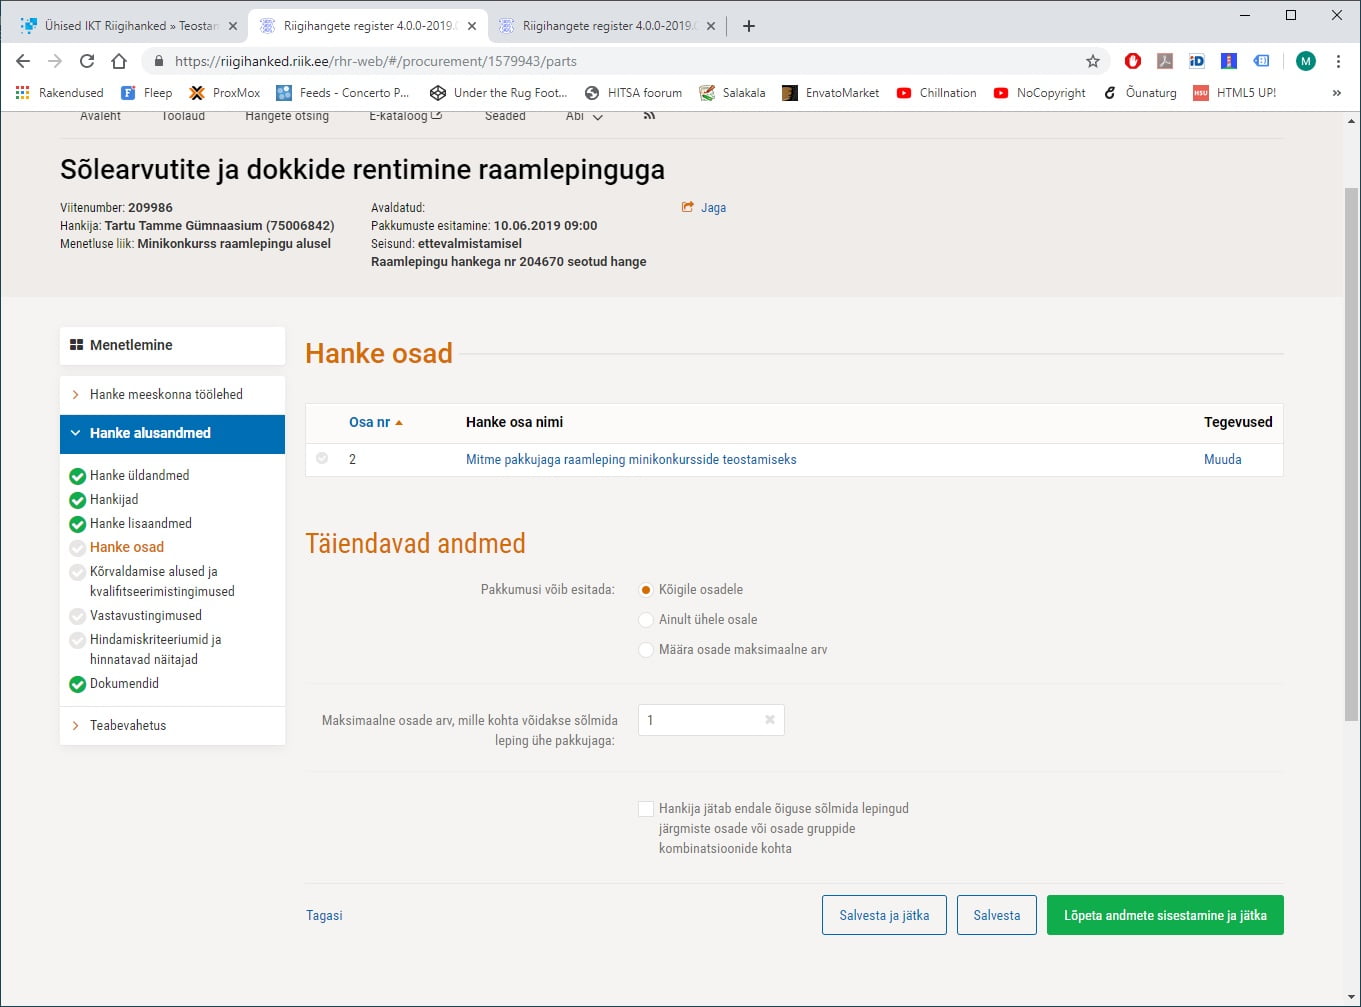Open the HITSA foorum bookmark
Screen dimensions: 1361x1007
pos(633,93)
